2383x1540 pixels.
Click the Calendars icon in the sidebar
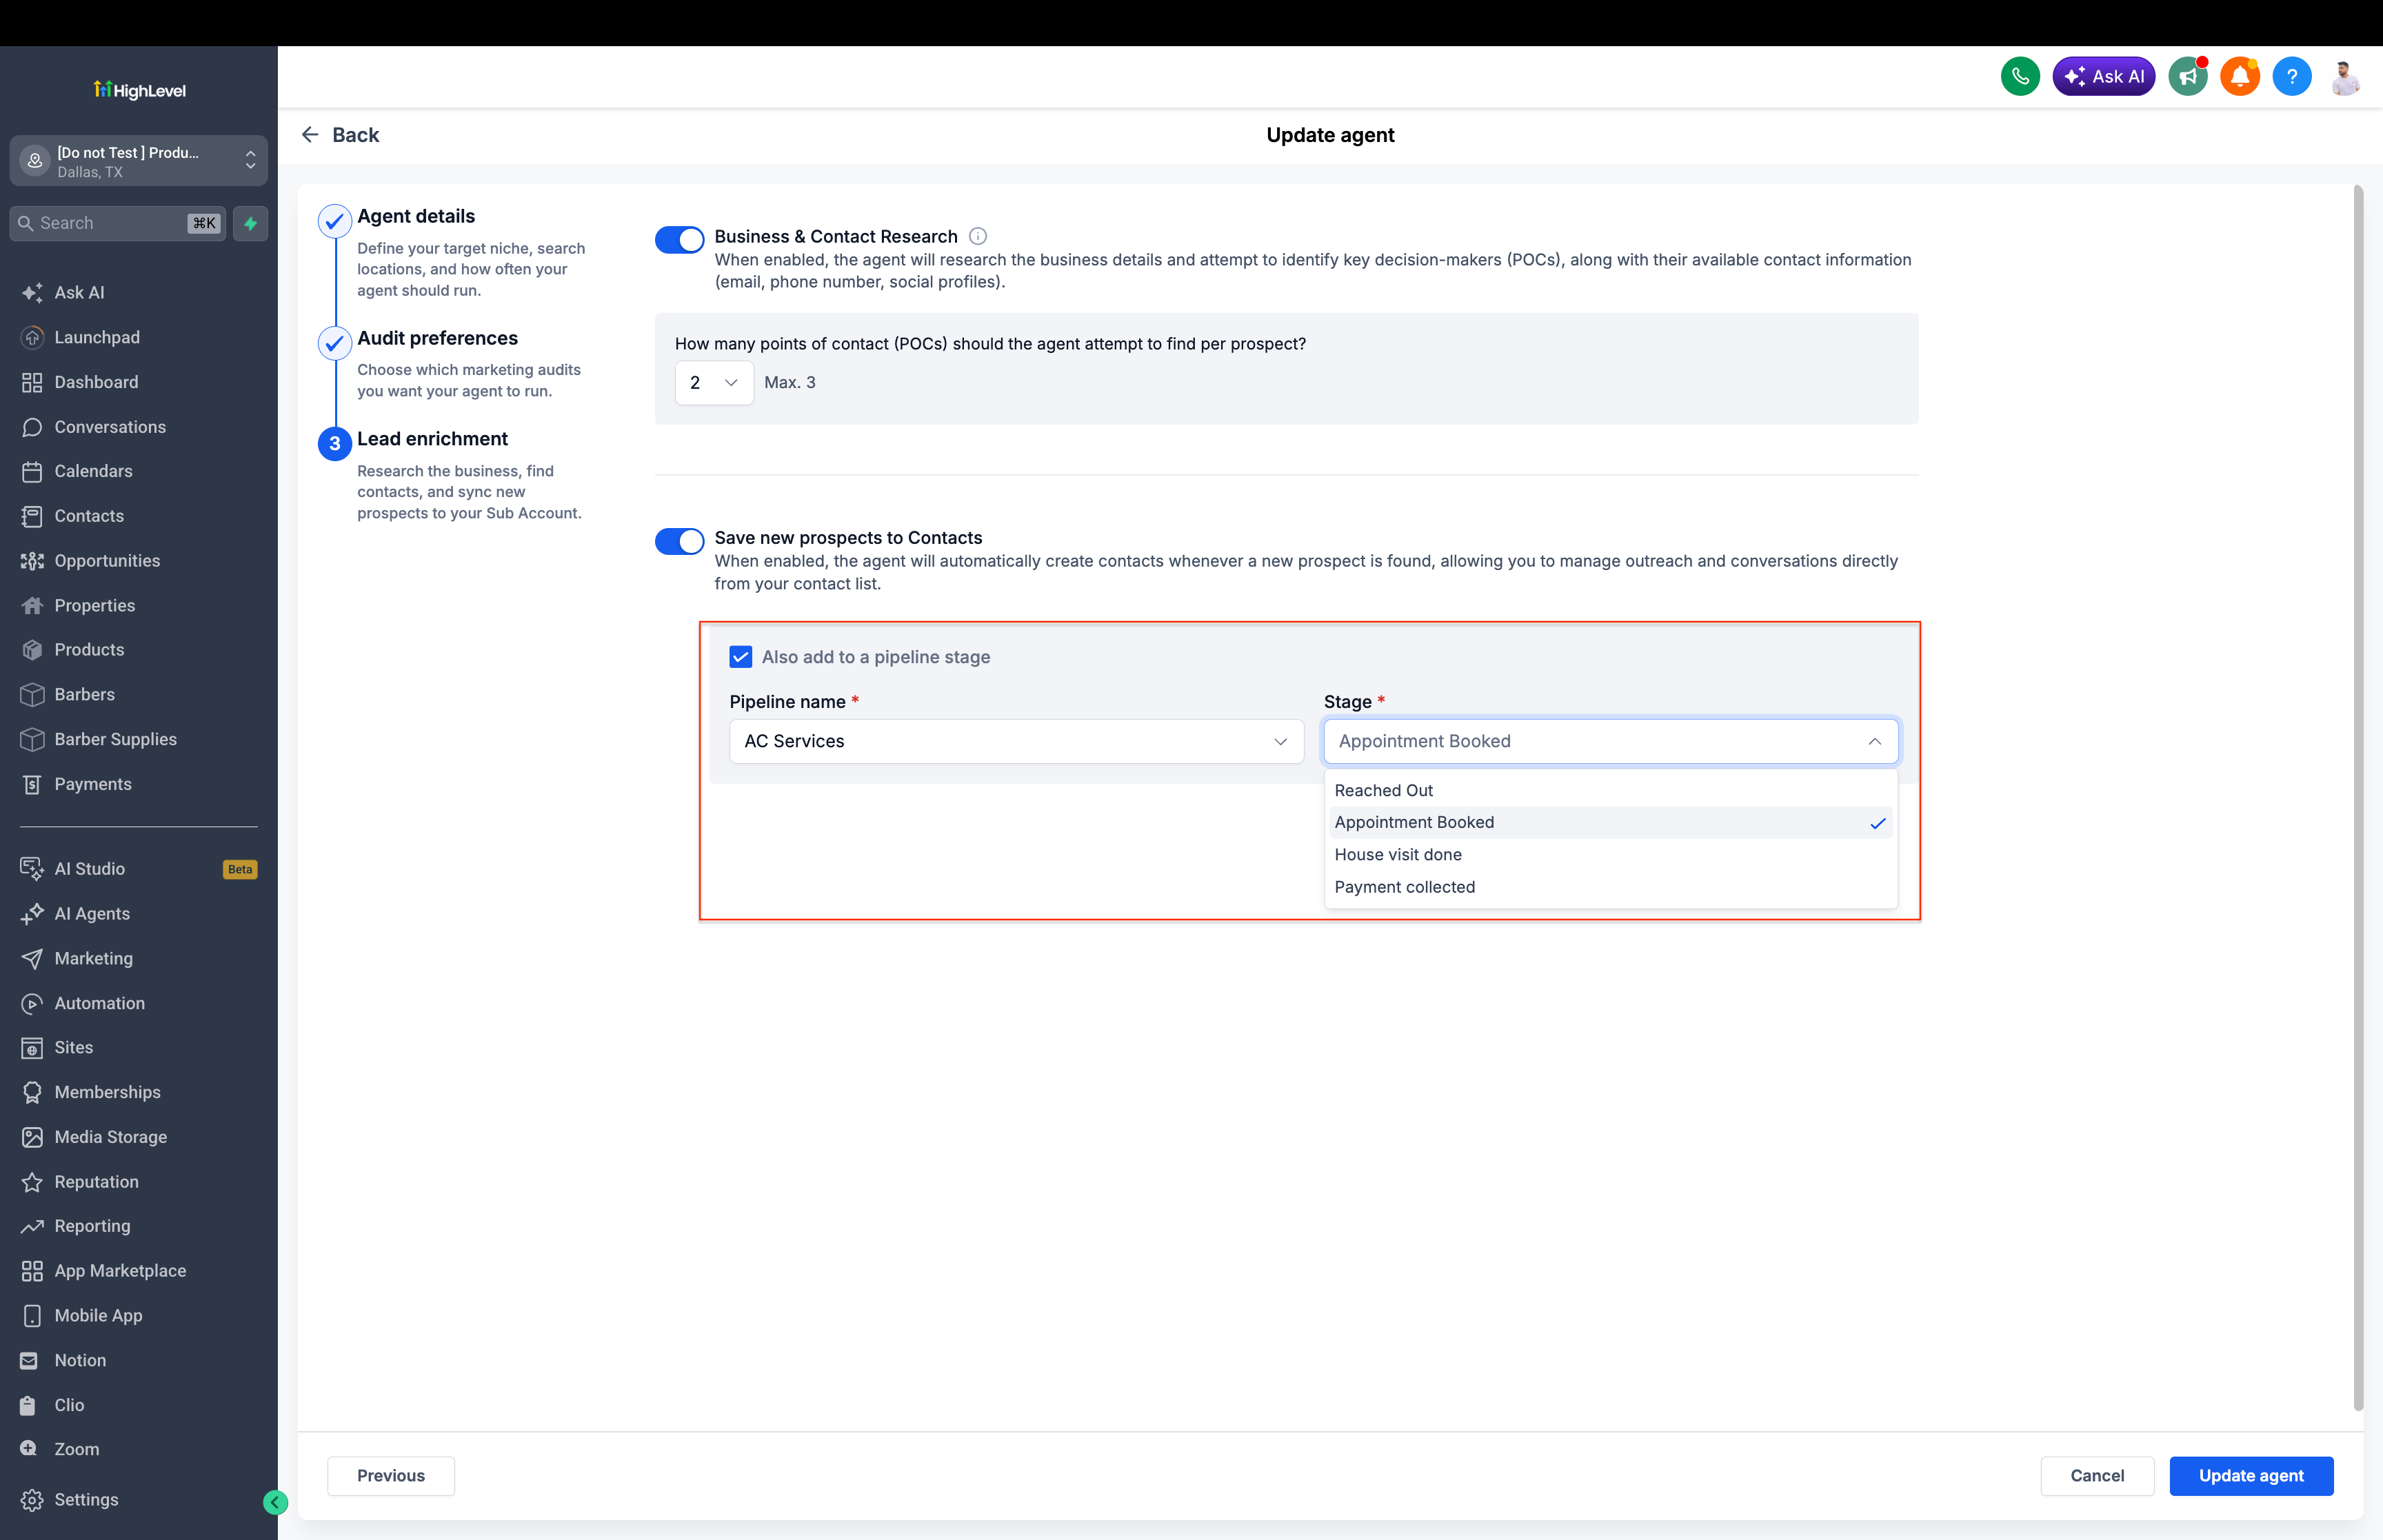click(x=32, y=471)
